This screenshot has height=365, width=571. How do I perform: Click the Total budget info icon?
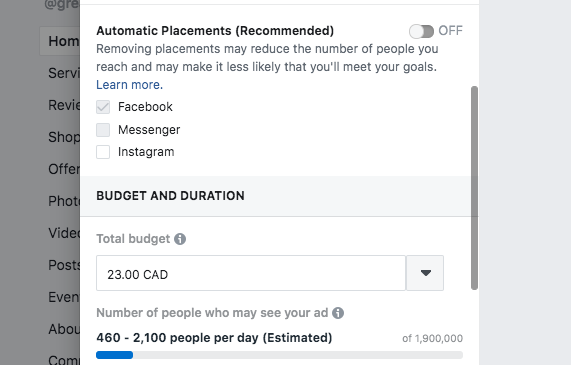[180, 239]
